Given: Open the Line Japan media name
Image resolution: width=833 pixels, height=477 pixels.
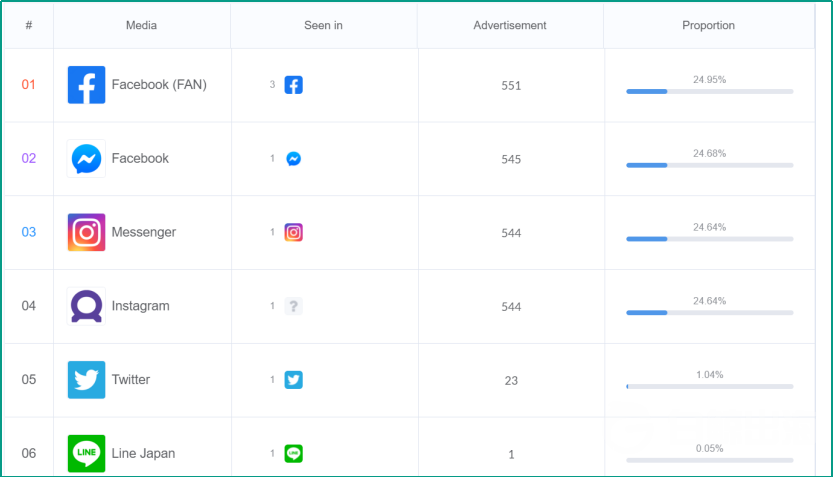Looking at the screenshot, I should pyautogui.click(x=143, y=454).
